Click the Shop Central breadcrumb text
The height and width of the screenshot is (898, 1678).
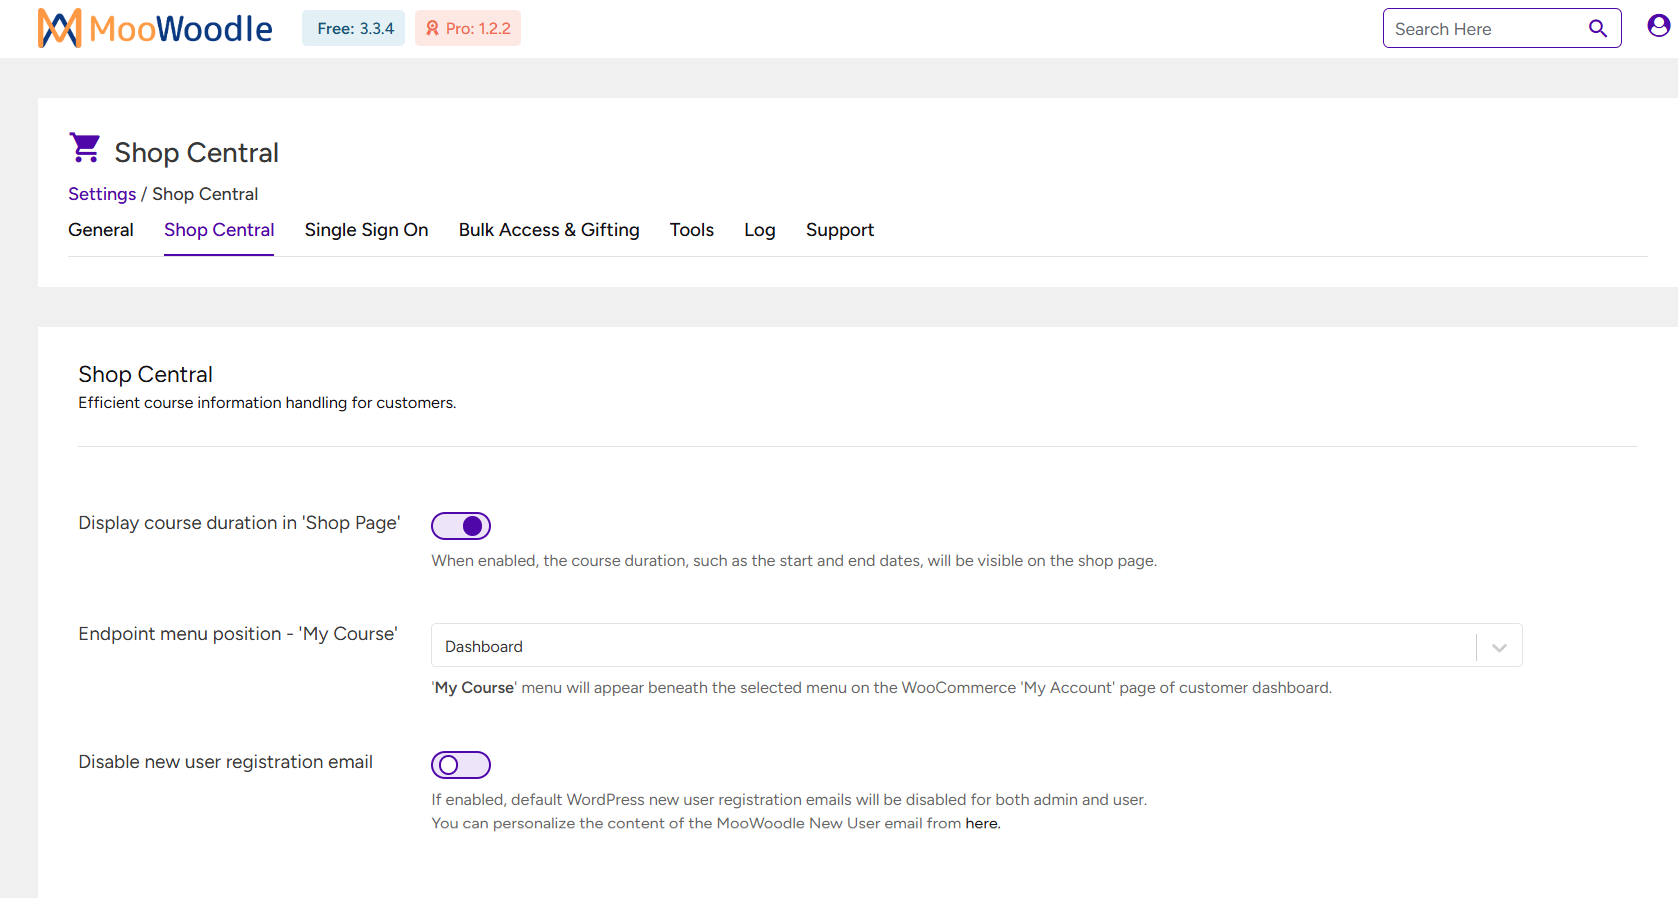click(205, 194)
